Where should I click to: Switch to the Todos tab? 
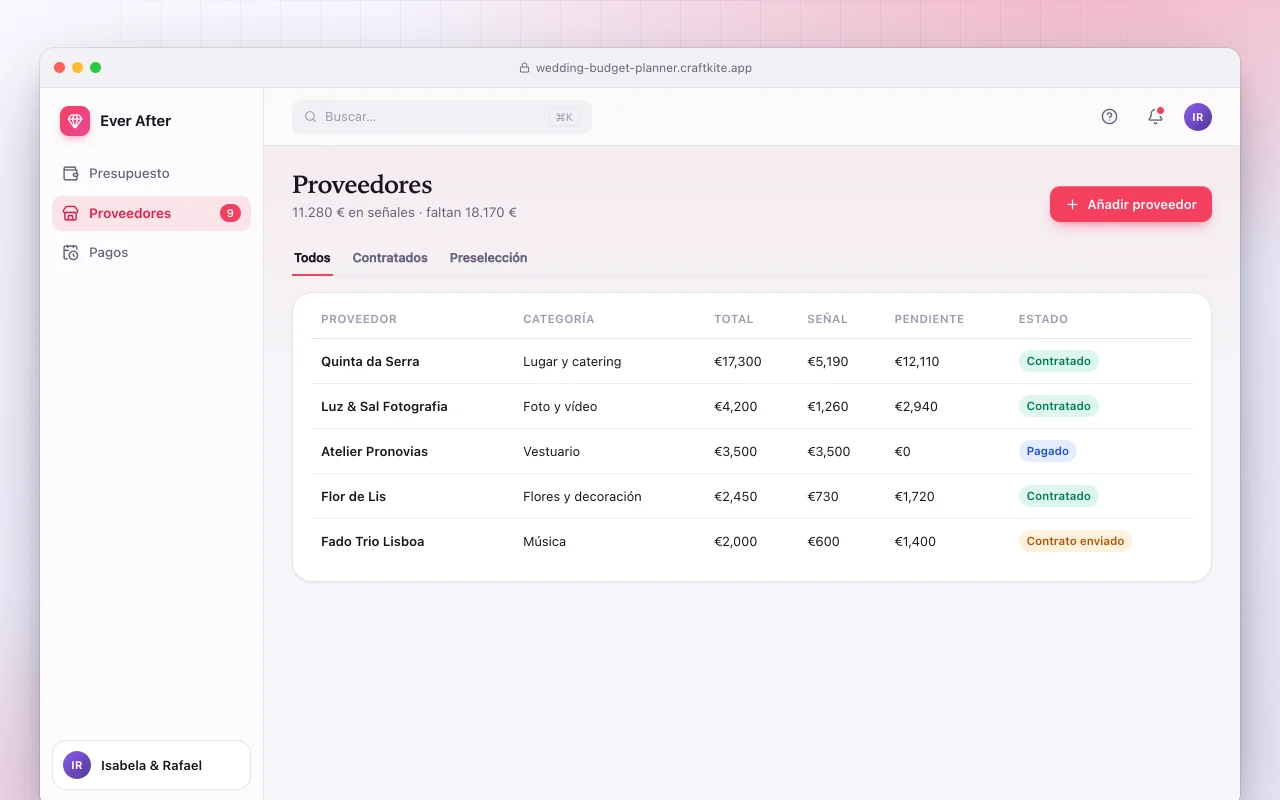(312, 258)
